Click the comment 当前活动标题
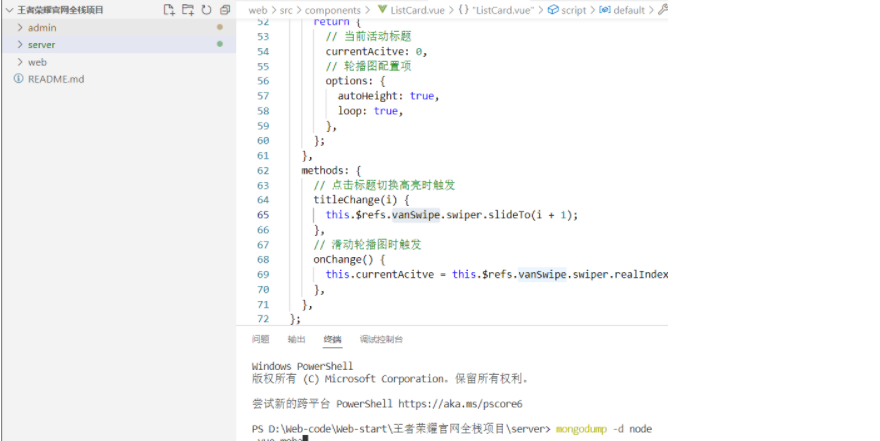This screenshot has width=880, height=441. [377, 36]
